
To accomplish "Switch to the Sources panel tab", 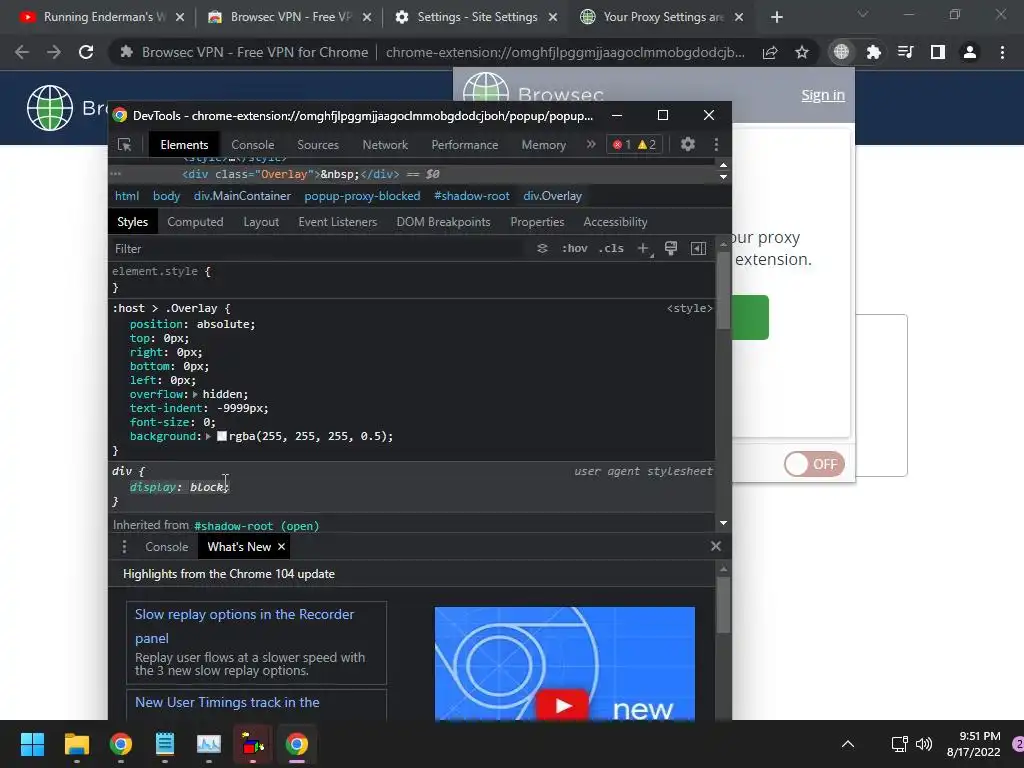I will (x=318, y=145).
